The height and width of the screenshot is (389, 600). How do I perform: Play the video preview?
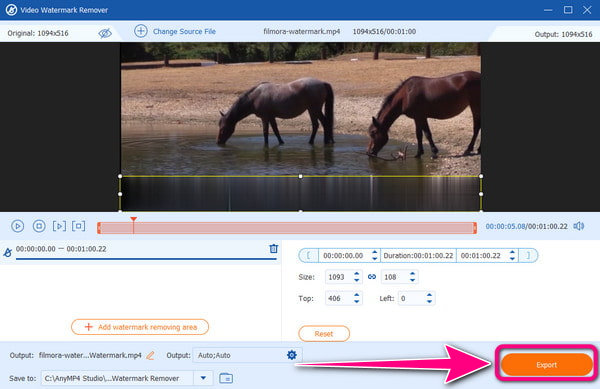[17, 226]
